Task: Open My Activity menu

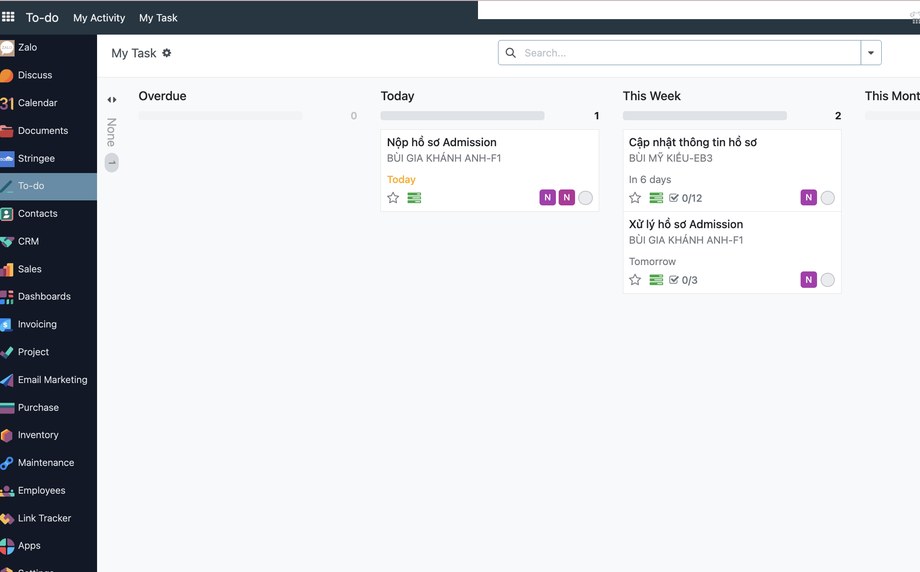Action: pos(99,18)
